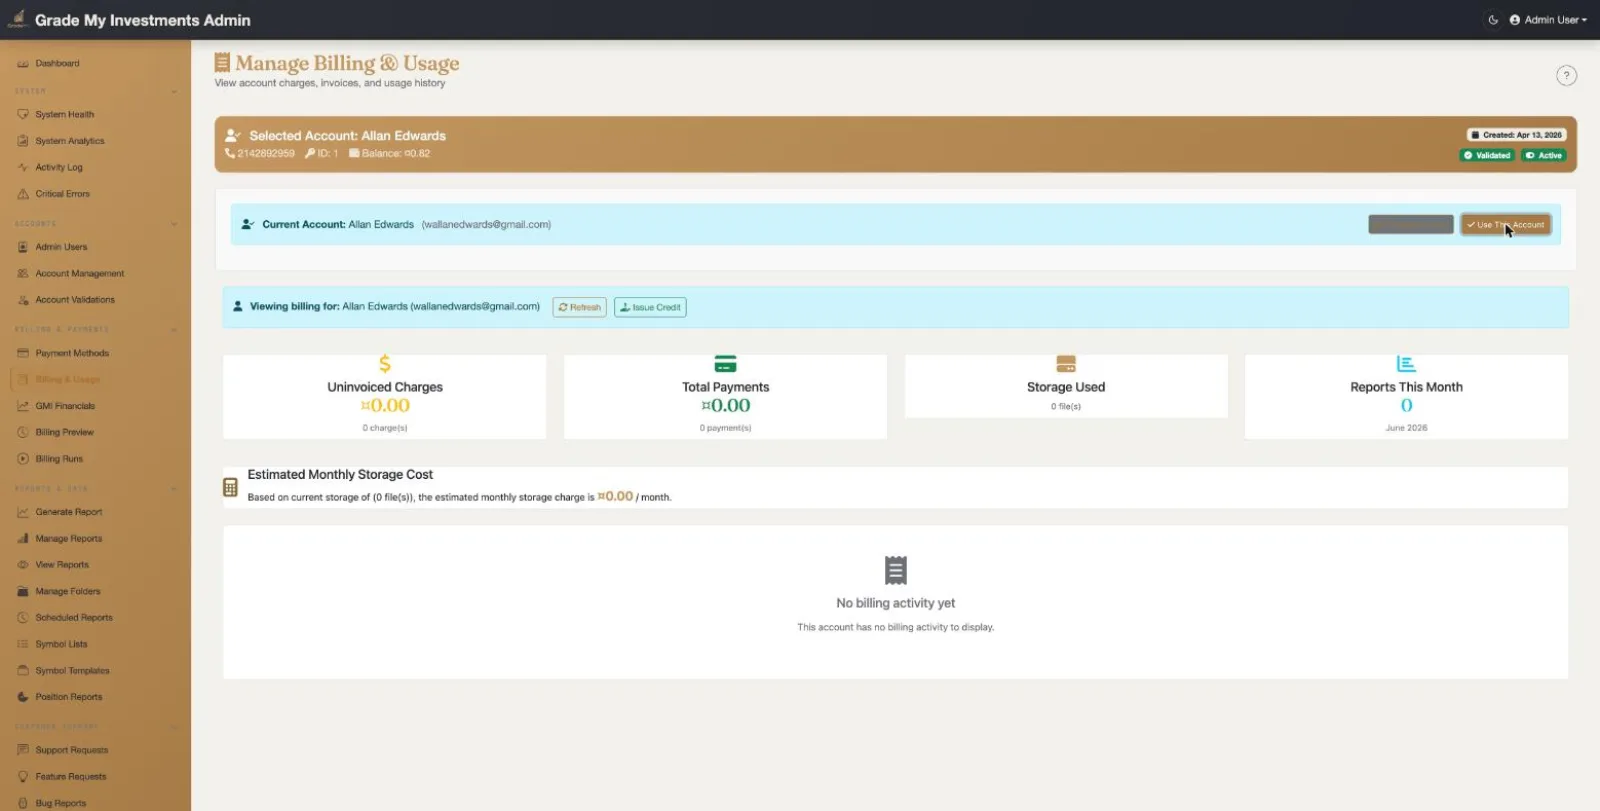Click the Manage Folders folder icon
Viewport: 1600px width, 811px height.
(x=23, y=591)
